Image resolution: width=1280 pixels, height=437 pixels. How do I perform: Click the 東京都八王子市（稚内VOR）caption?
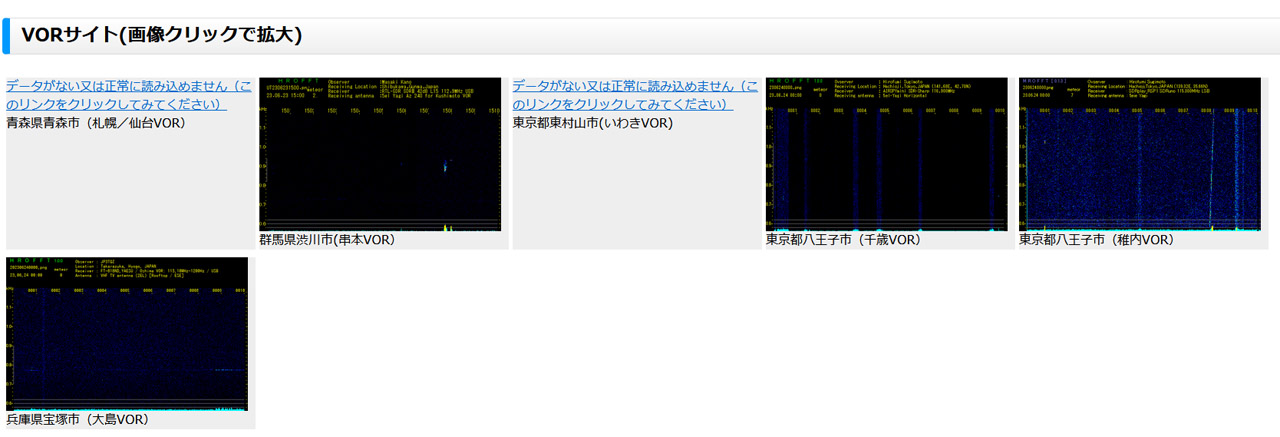tap(1096, 240)
